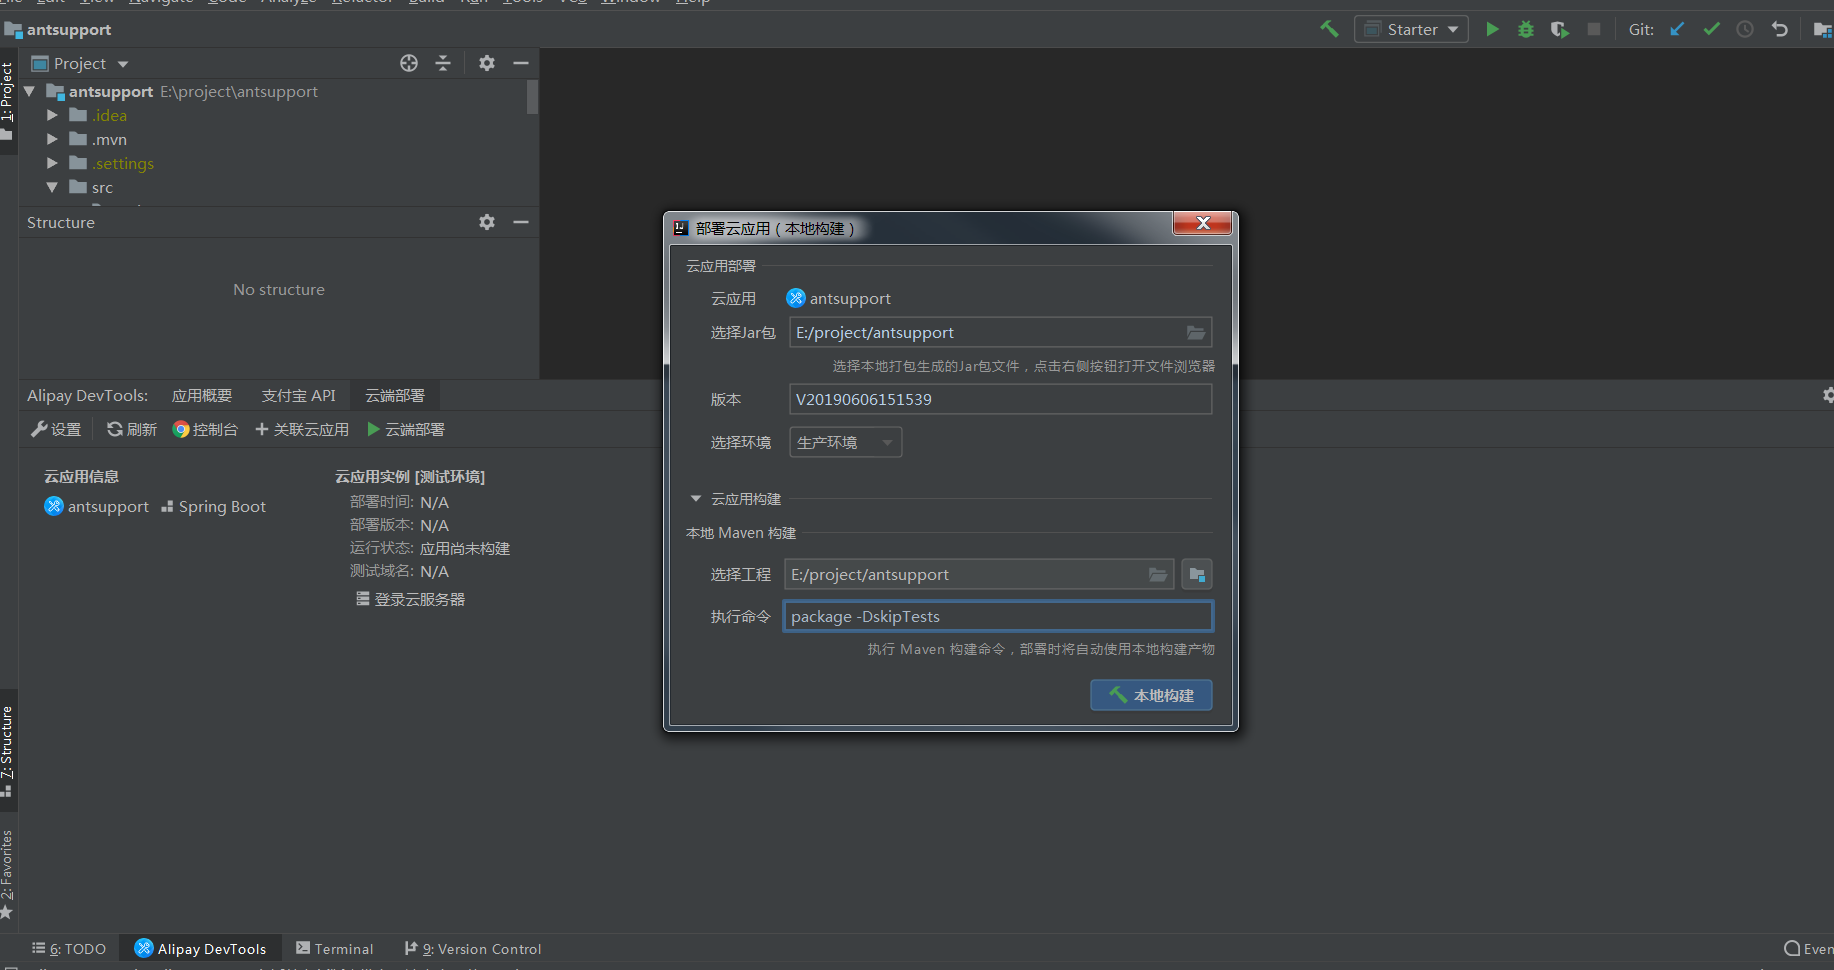Collapse the 云应用构建 section

click(x=696, y=499)
